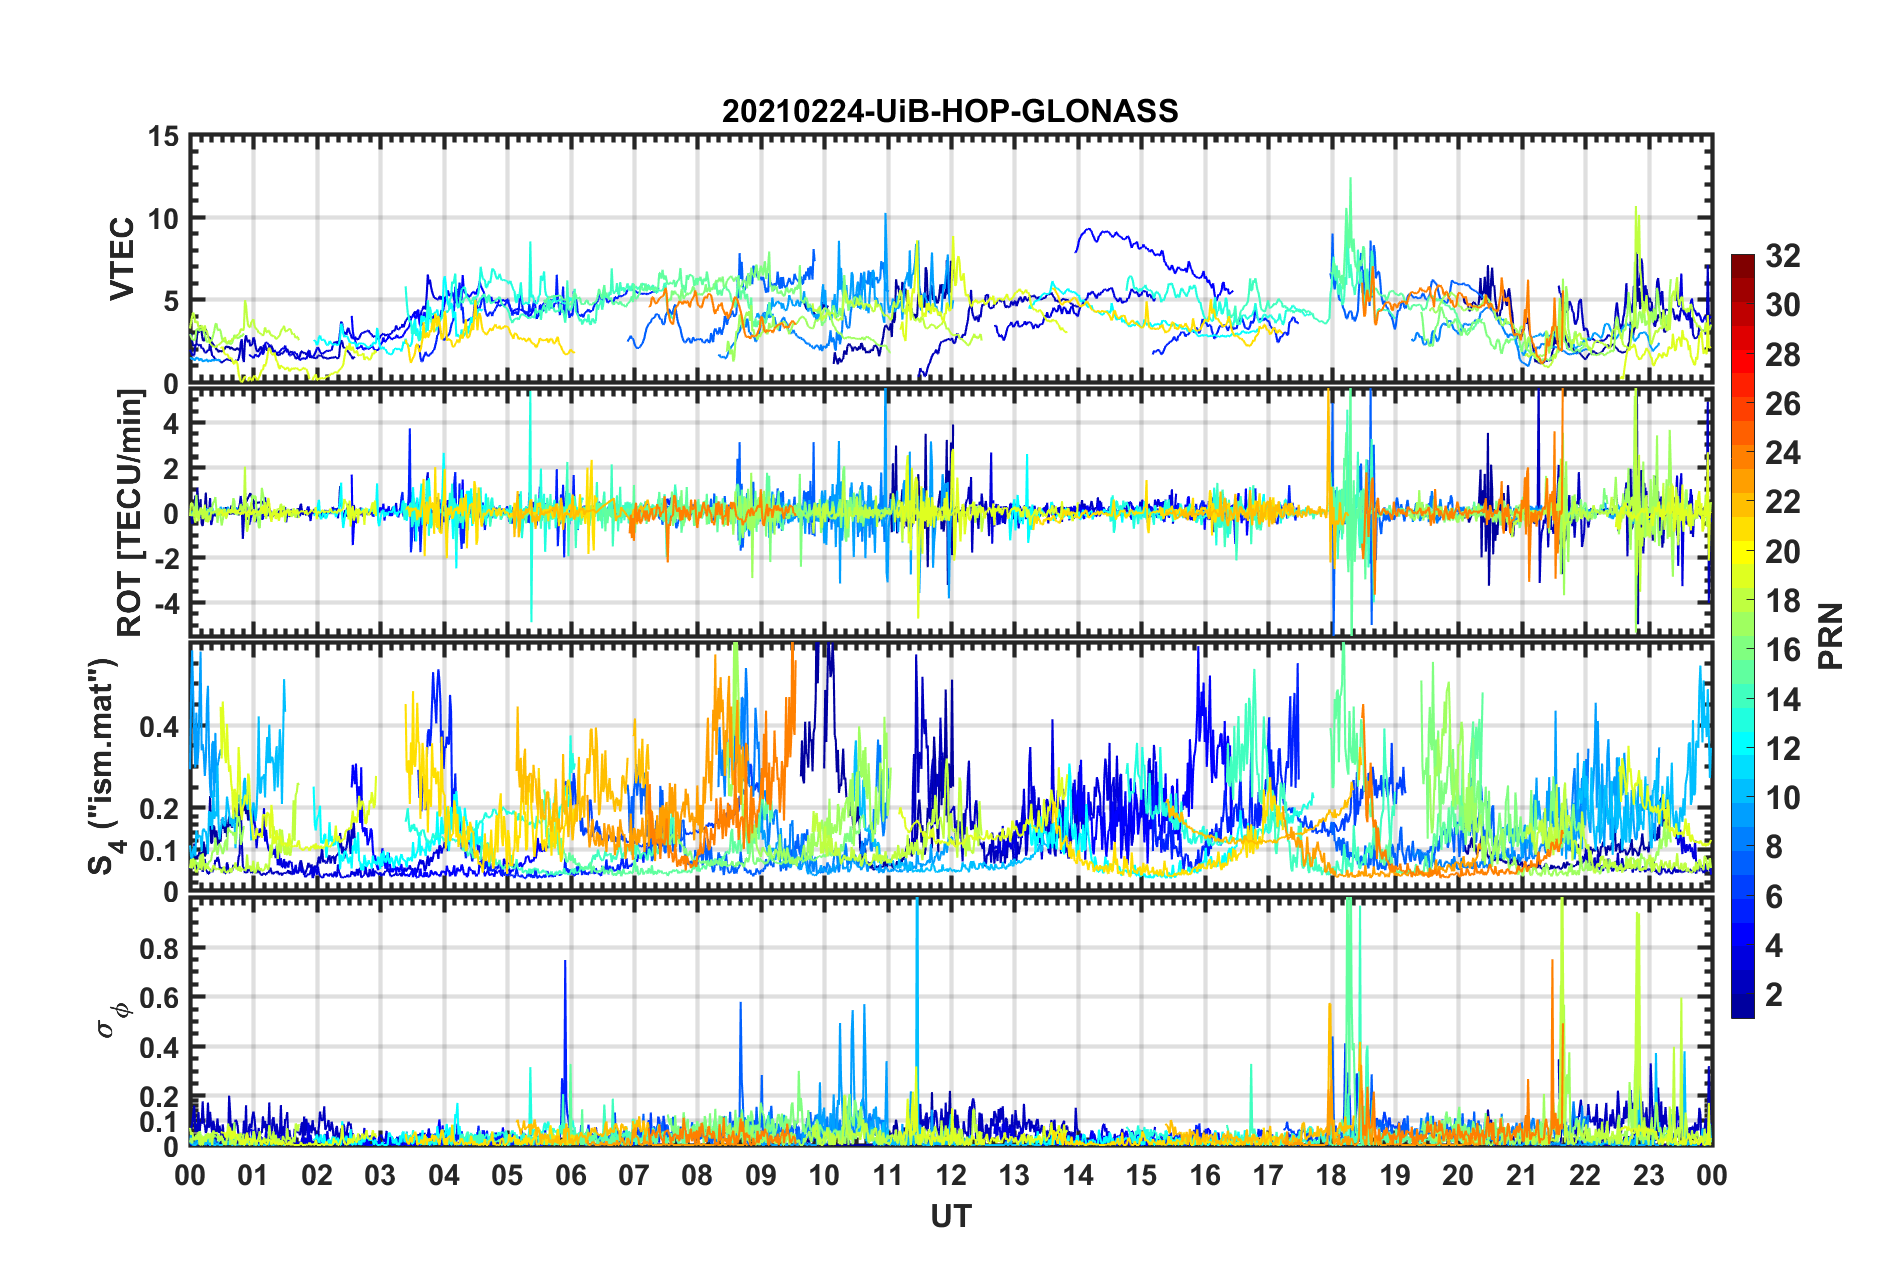Click x-axis tick label 13
Screen dimensions: 1902x1272
pos(1014,1174)
